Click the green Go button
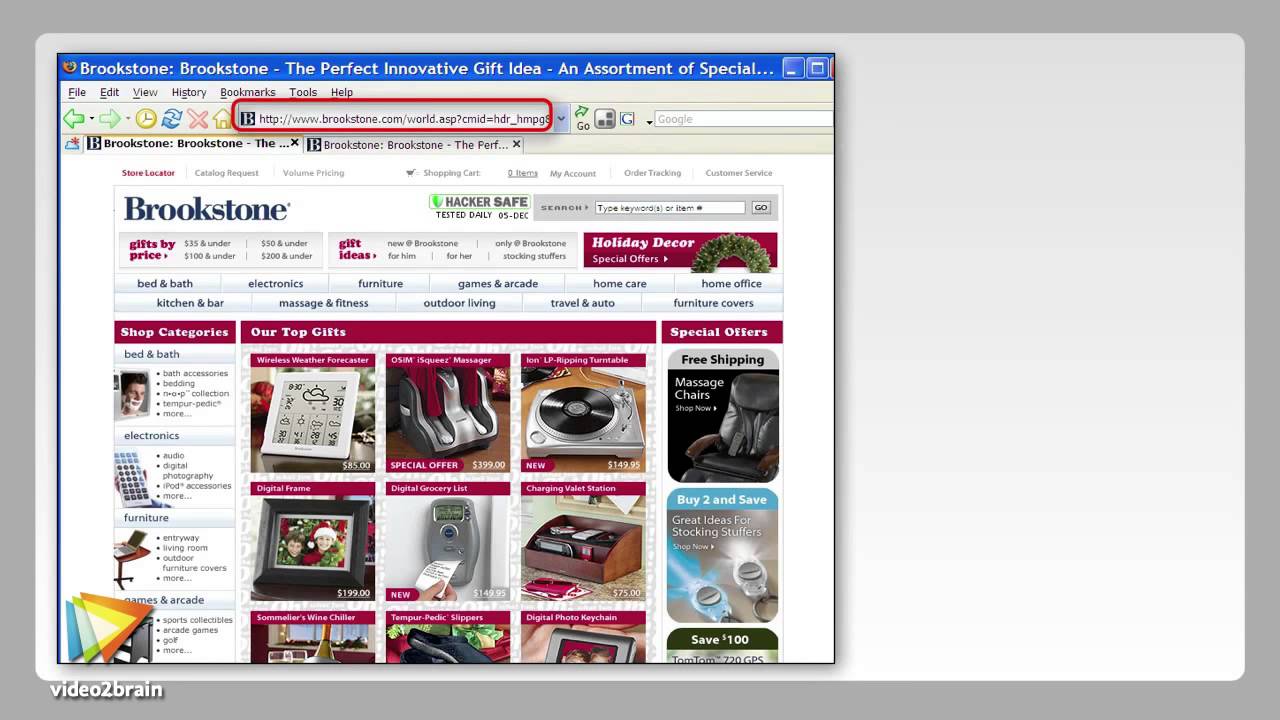 click(x=582, y=119)
